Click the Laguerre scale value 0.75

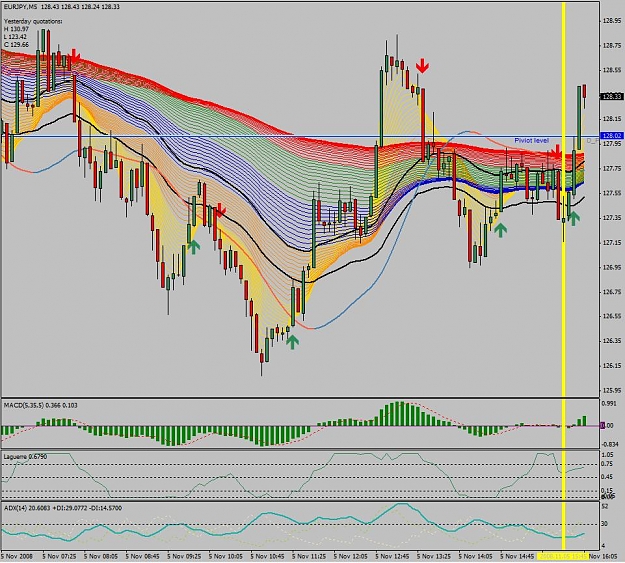[x=608, y=464]
